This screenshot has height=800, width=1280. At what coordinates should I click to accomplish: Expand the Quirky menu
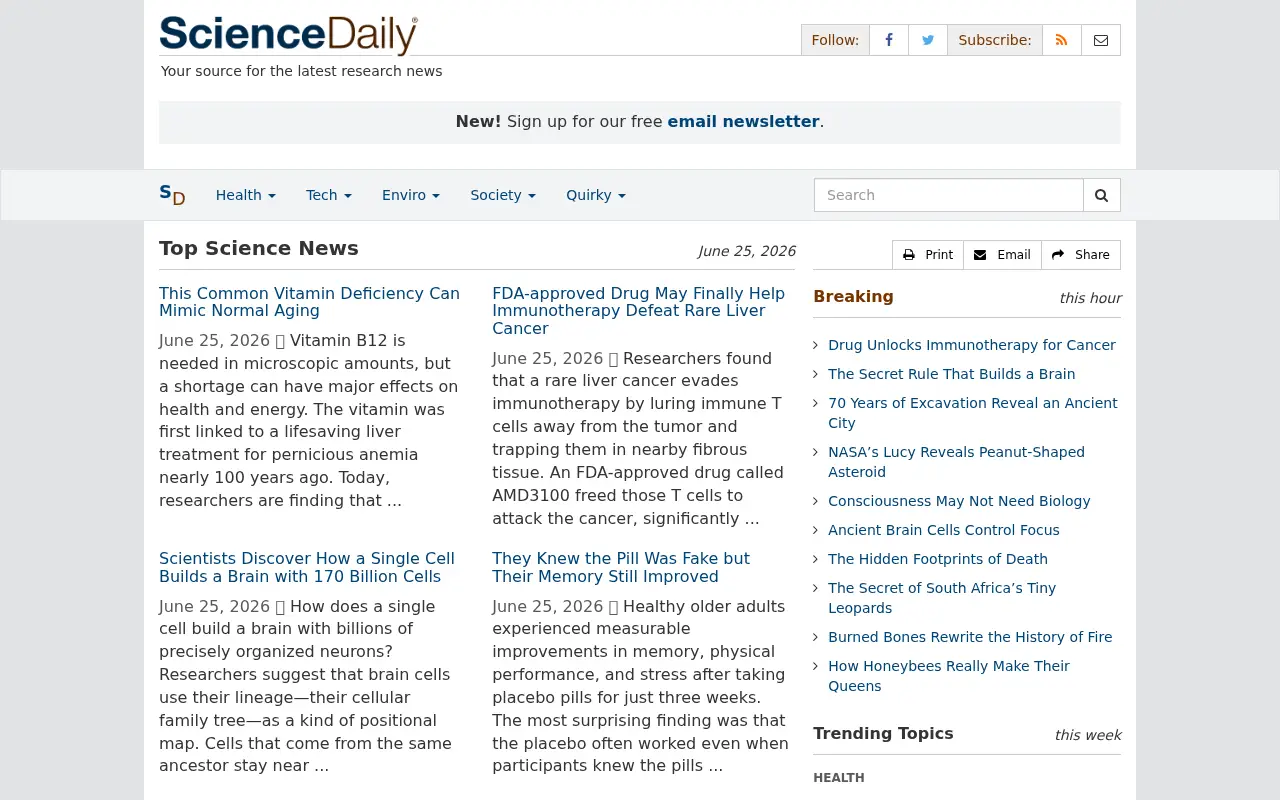(596, 195)
